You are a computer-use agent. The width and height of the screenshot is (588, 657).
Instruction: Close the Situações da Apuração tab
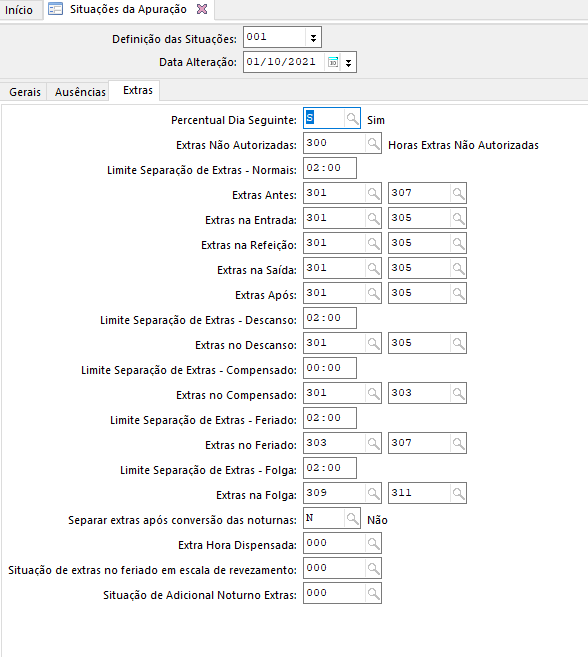(202, 9)
